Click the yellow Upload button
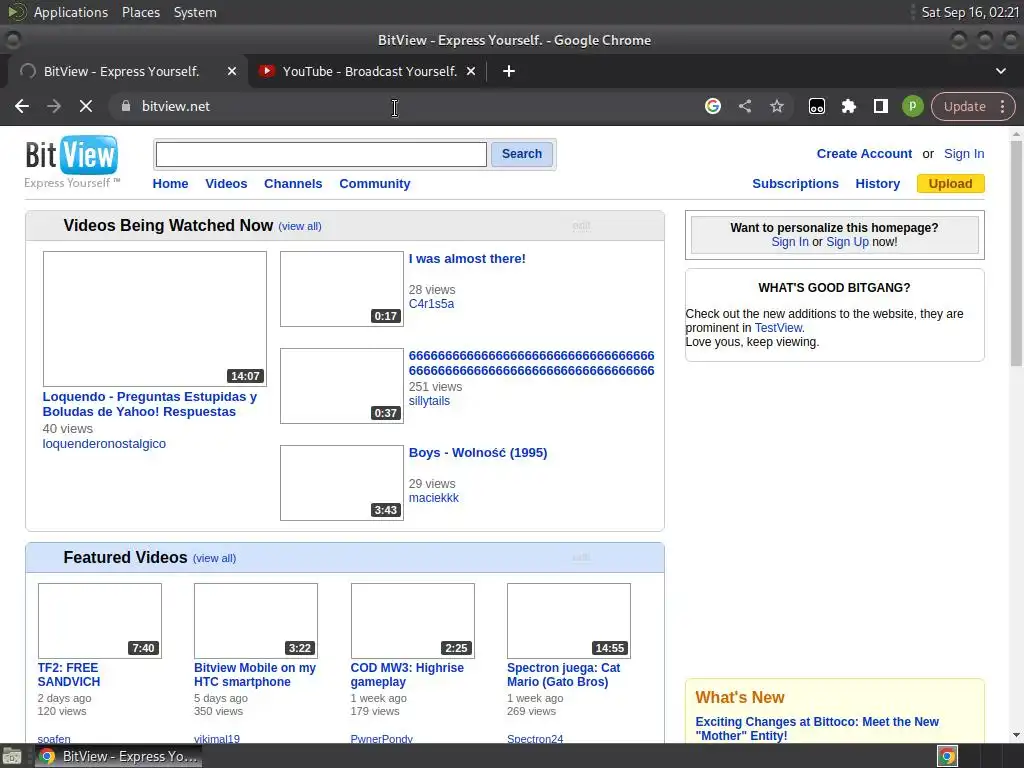The width and height of the screenshot is (1024, 768). [x=950, y=184]
